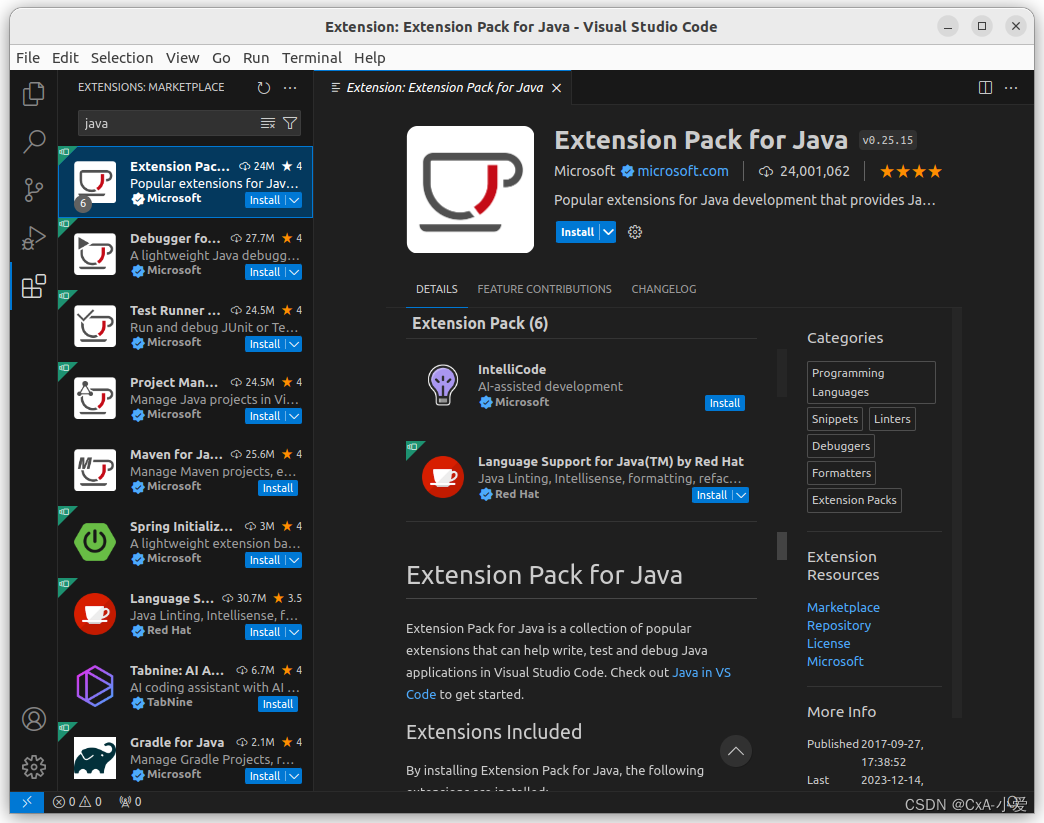Image resolution: width=1044 pixels, height=823 pixels.
Task: Expand install dropdown for Debugger for Java
Action: pyautogui.click(x=294, y=272)
